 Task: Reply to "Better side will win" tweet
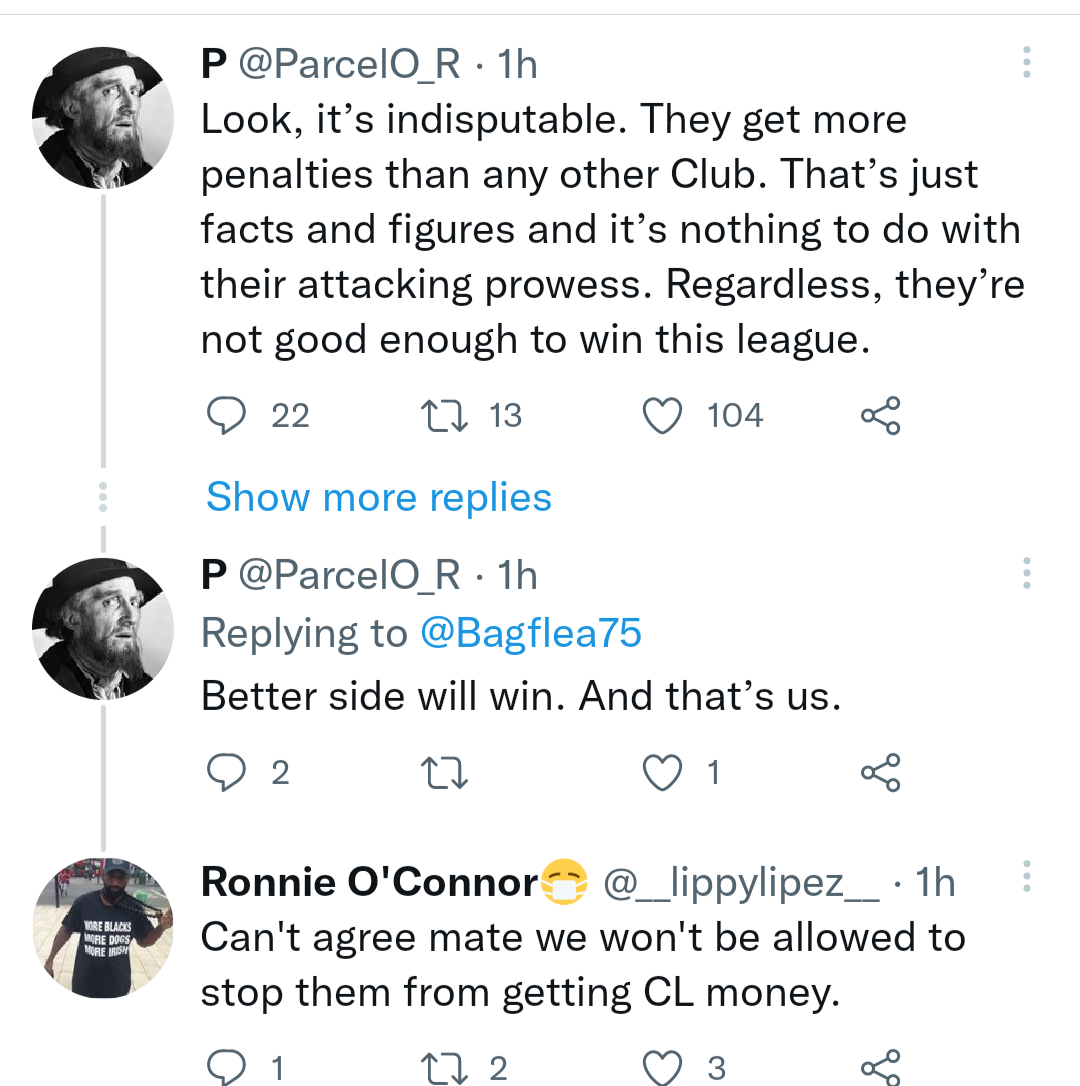pyautogui.click(x=226, y=772)
